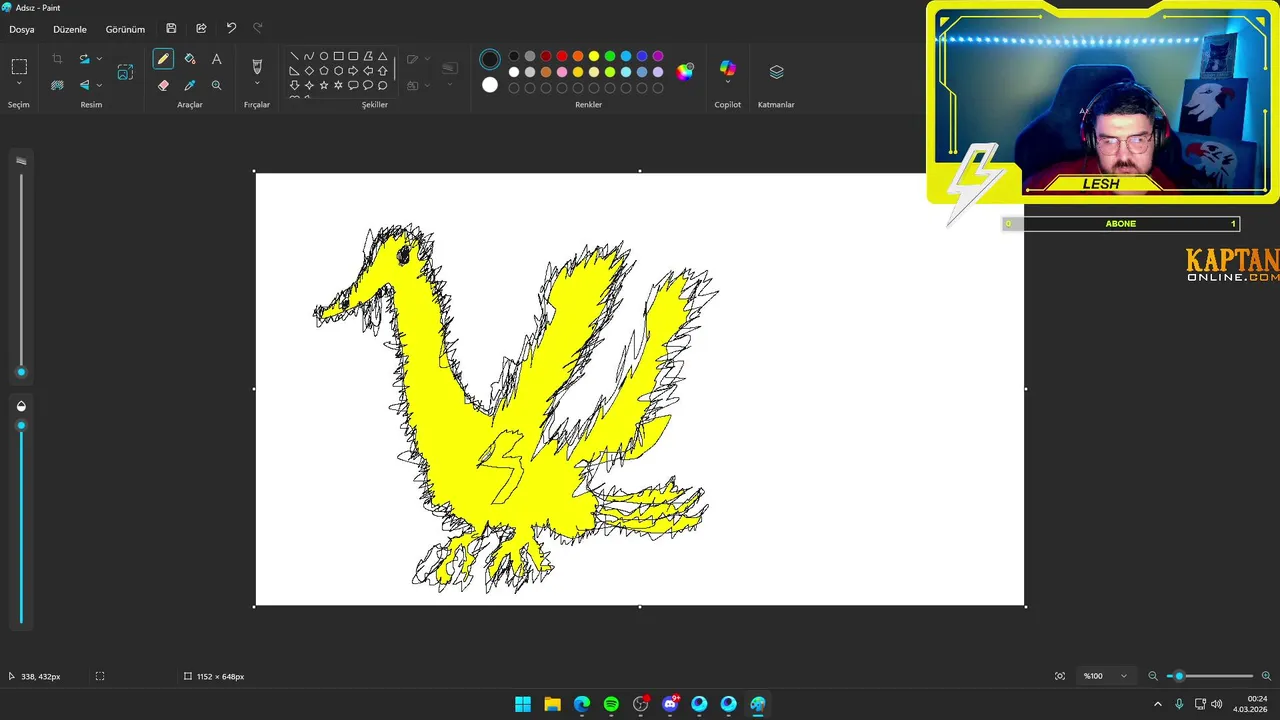Viewport: 1280px width, 720px height.
Task: Click the volume icon in system tray
Action: (x=1217, y=704)
